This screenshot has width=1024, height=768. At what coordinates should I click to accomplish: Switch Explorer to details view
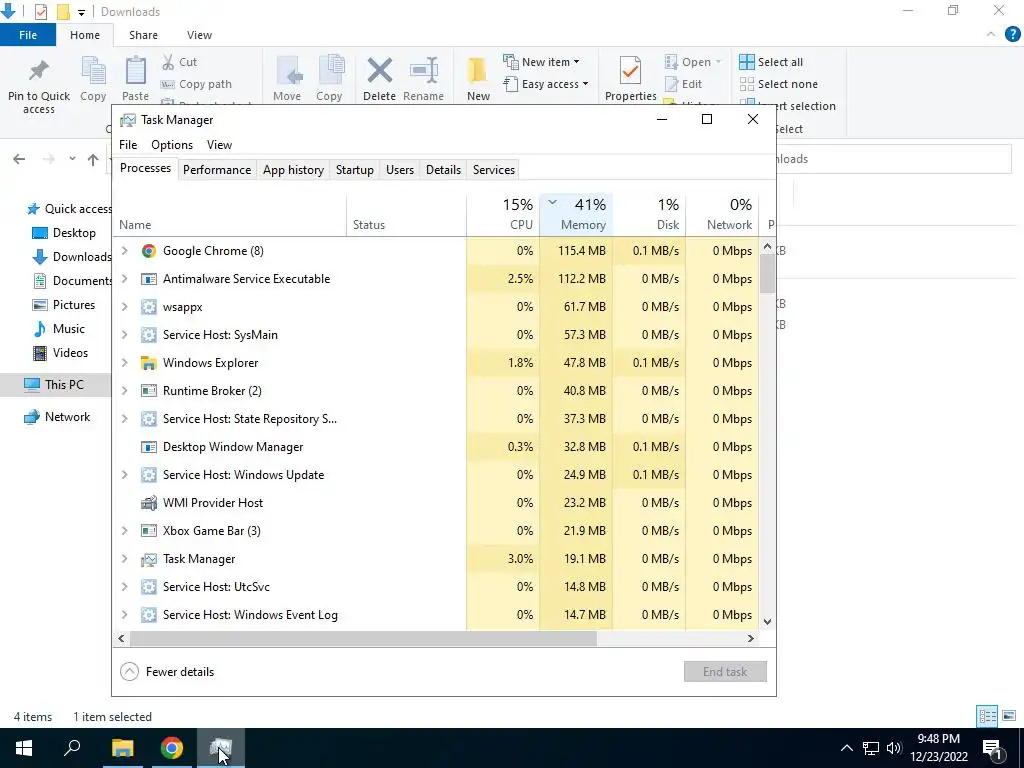pyautogui.click(x=987, y=716)
